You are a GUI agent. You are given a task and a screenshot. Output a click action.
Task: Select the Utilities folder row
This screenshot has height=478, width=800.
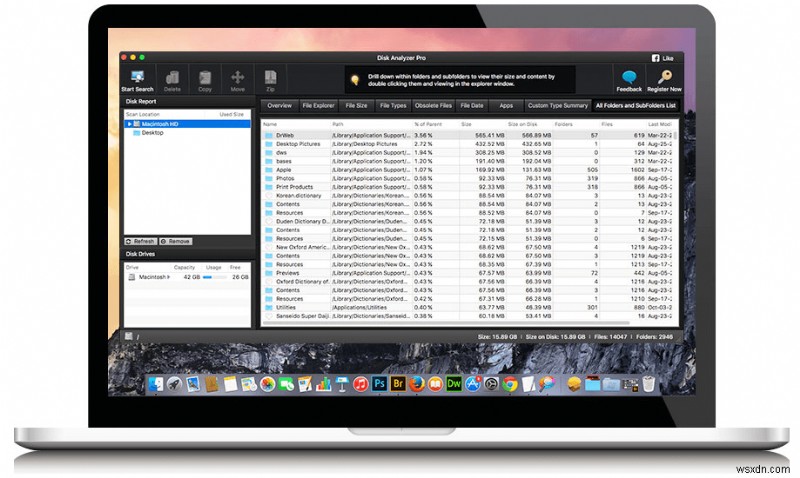click(x=467, y=308)
